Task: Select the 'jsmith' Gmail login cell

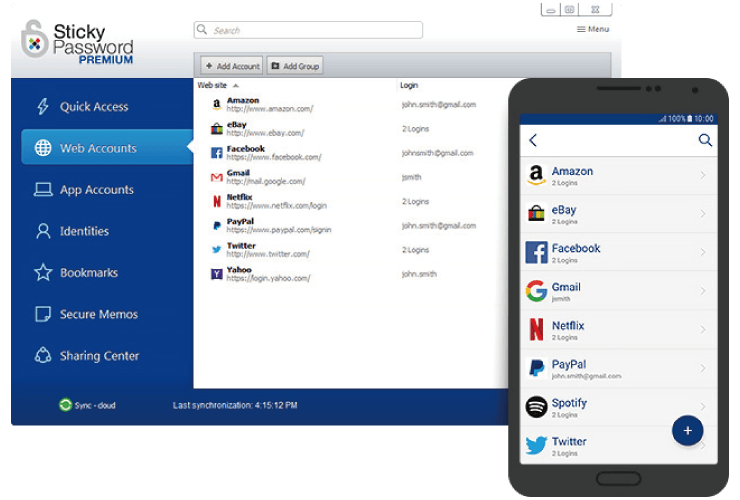Action: click(412, 178)
